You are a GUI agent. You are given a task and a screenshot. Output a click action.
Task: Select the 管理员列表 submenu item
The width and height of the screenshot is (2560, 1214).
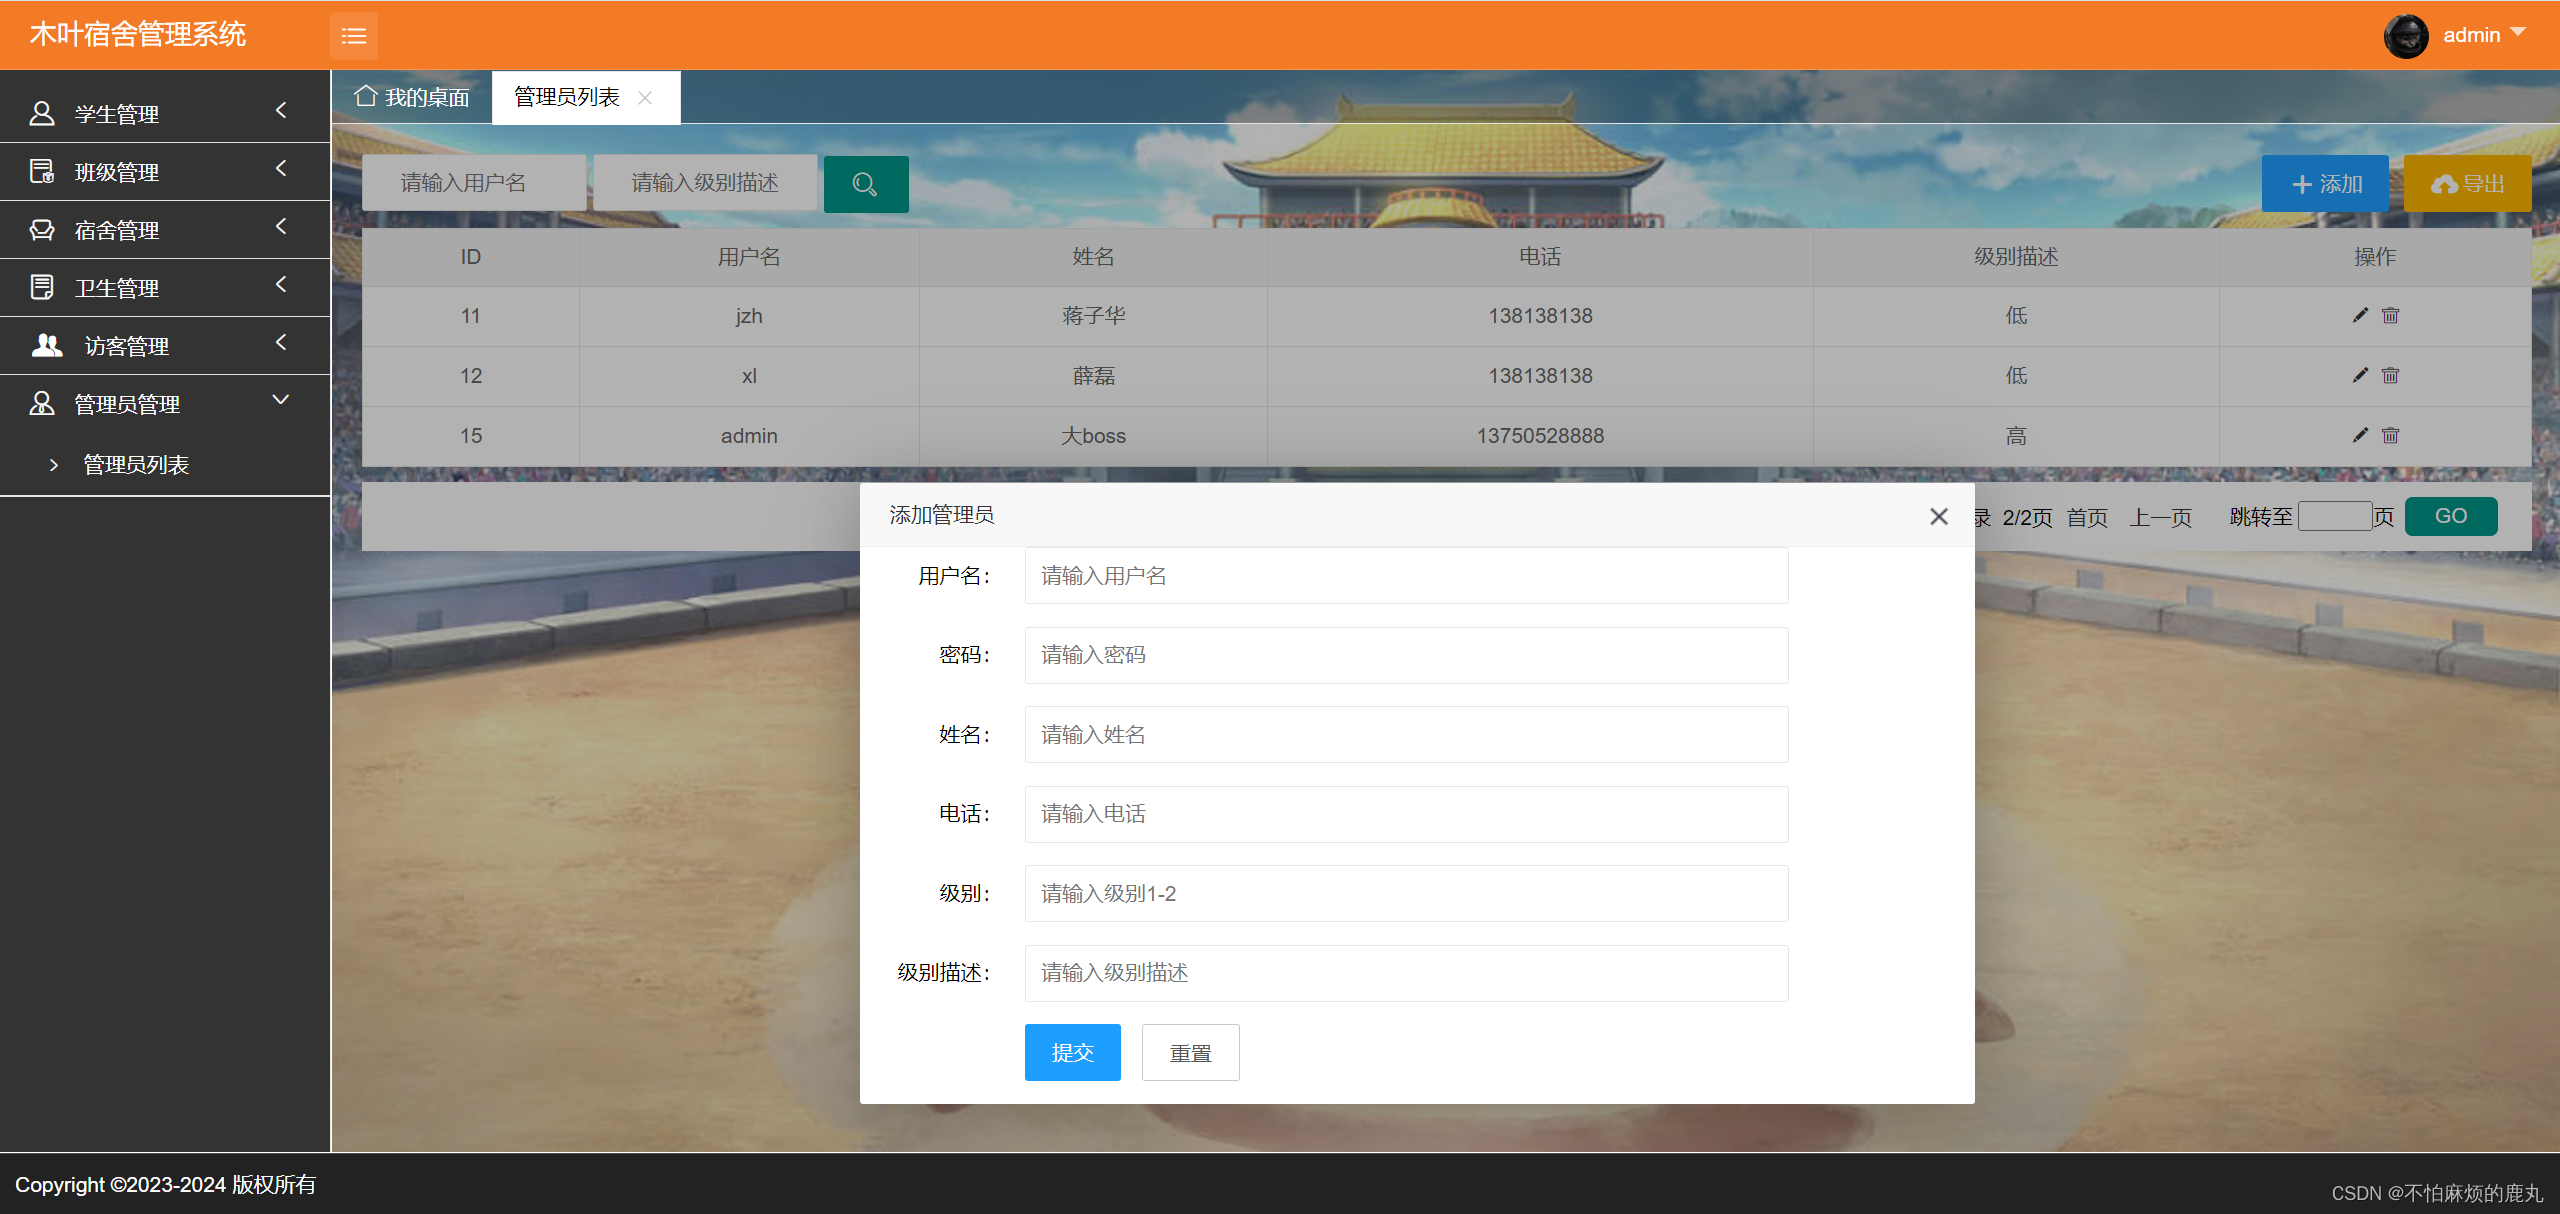click(x=136, y=464)
